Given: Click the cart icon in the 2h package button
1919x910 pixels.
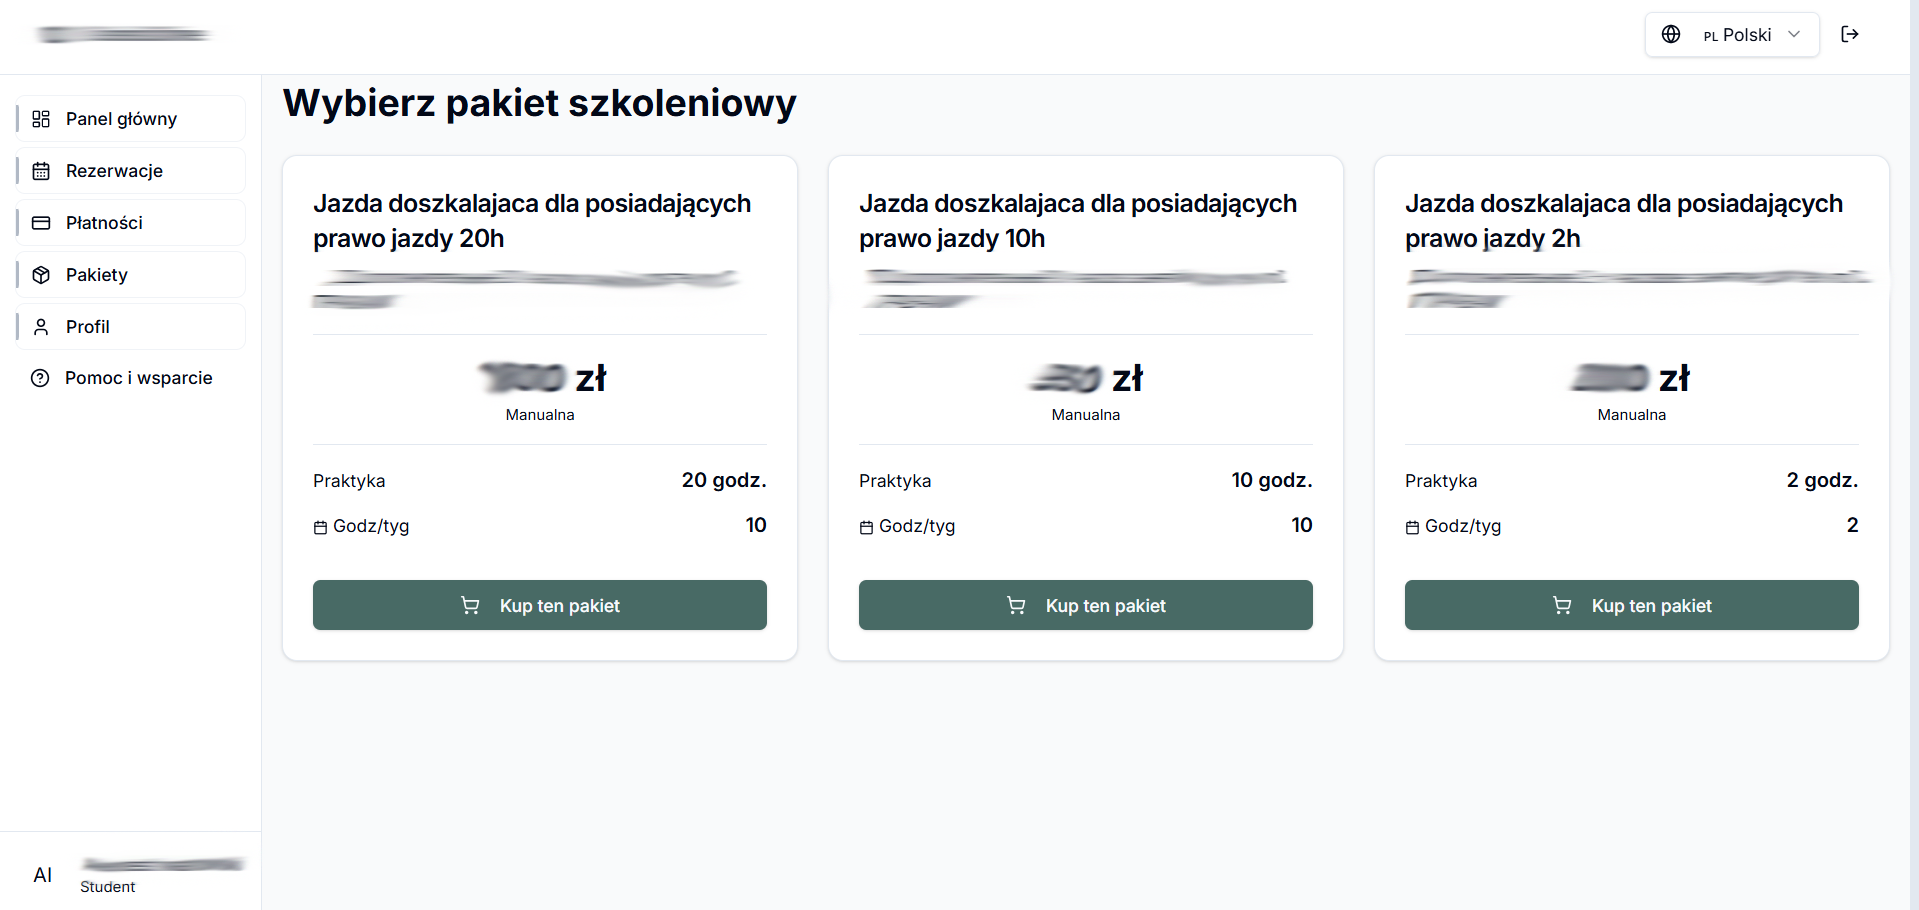Looking at the screenshot, I should click(1562, 605).
